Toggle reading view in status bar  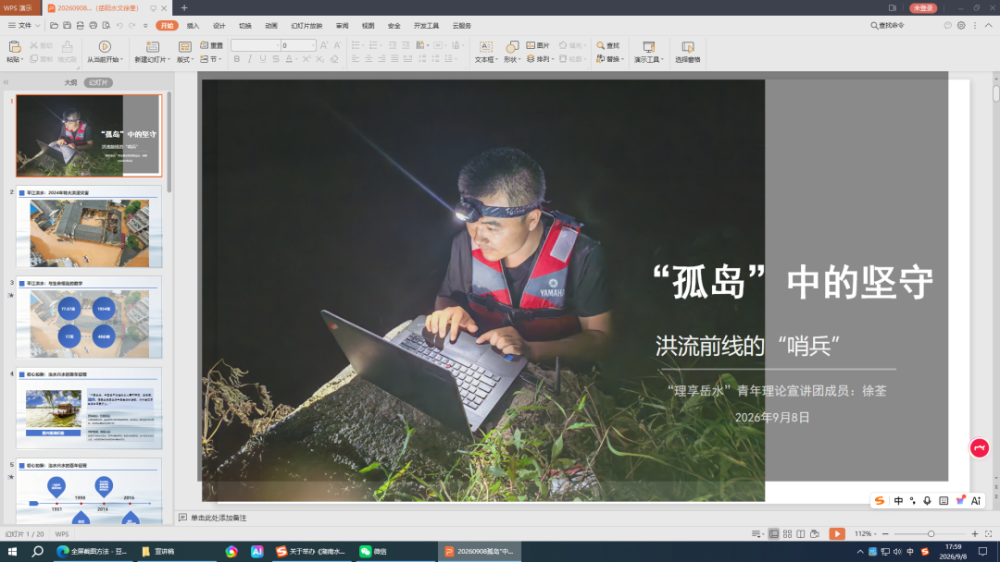[800, 534]
